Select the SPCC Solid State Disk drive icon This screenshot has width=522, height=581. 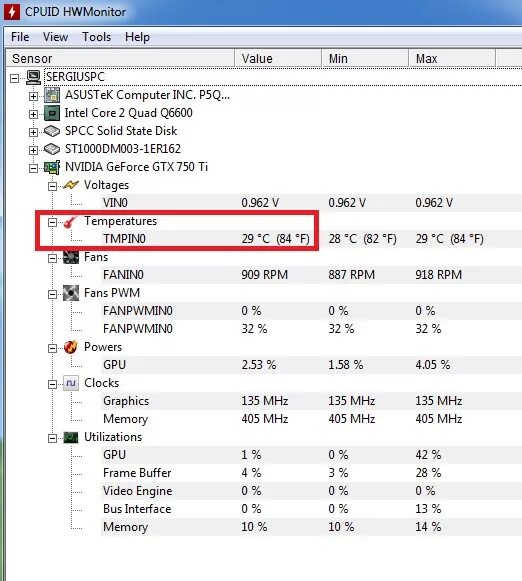52,131
